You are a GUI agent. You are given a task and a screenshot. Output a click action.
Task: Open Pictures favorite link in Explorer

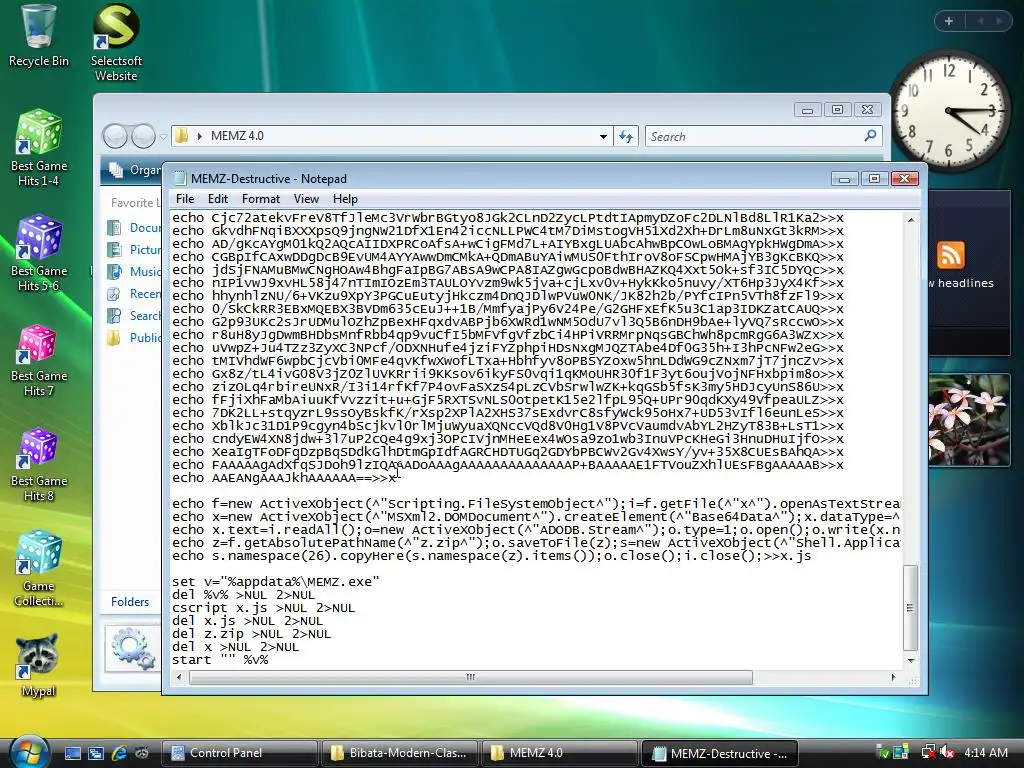click(x=135, y=249)
